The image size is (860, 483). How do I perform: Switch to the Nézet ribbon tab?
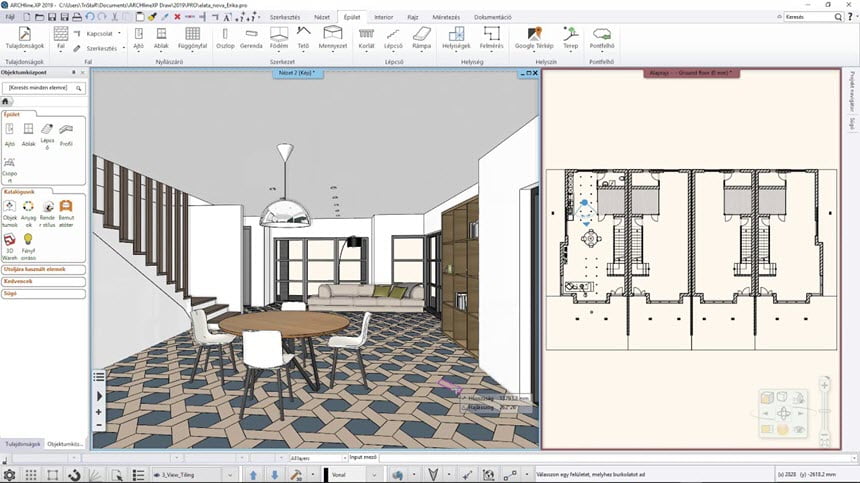point(322,18)
